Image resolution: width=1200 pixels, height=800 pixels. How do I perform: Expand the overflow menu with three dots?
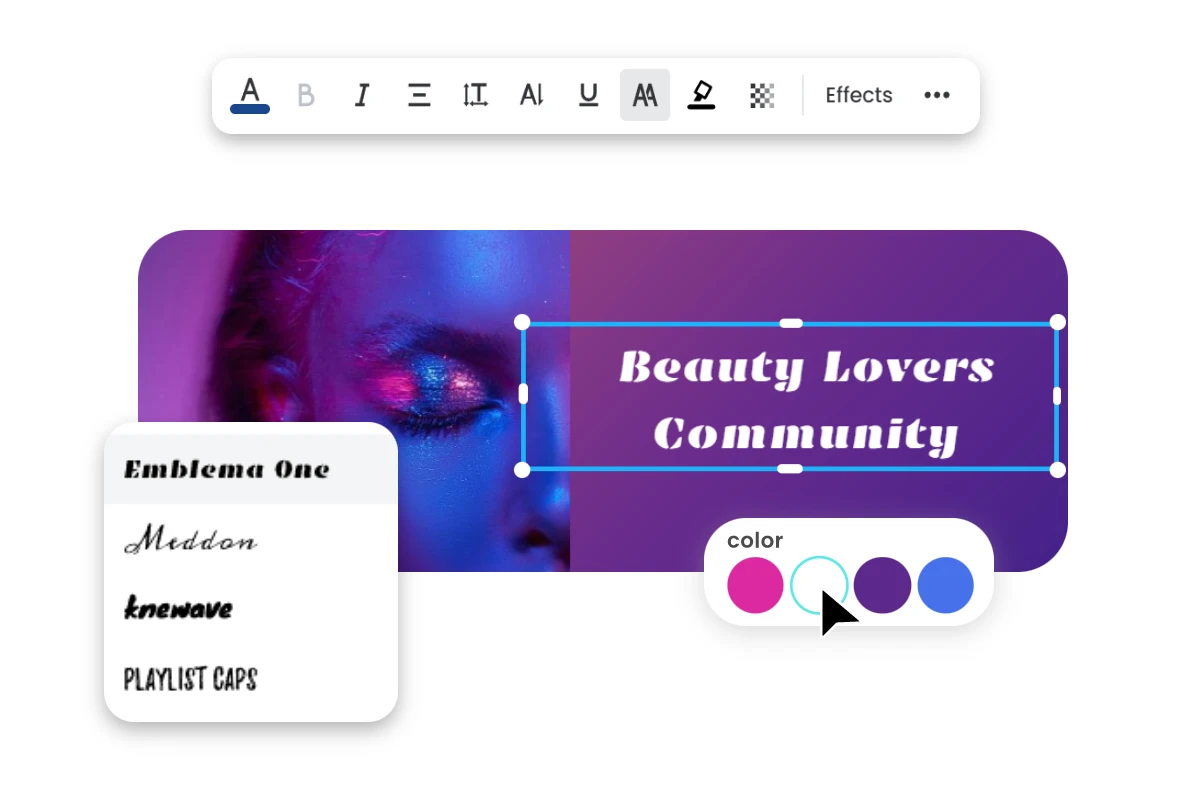[x=937, y=95]
